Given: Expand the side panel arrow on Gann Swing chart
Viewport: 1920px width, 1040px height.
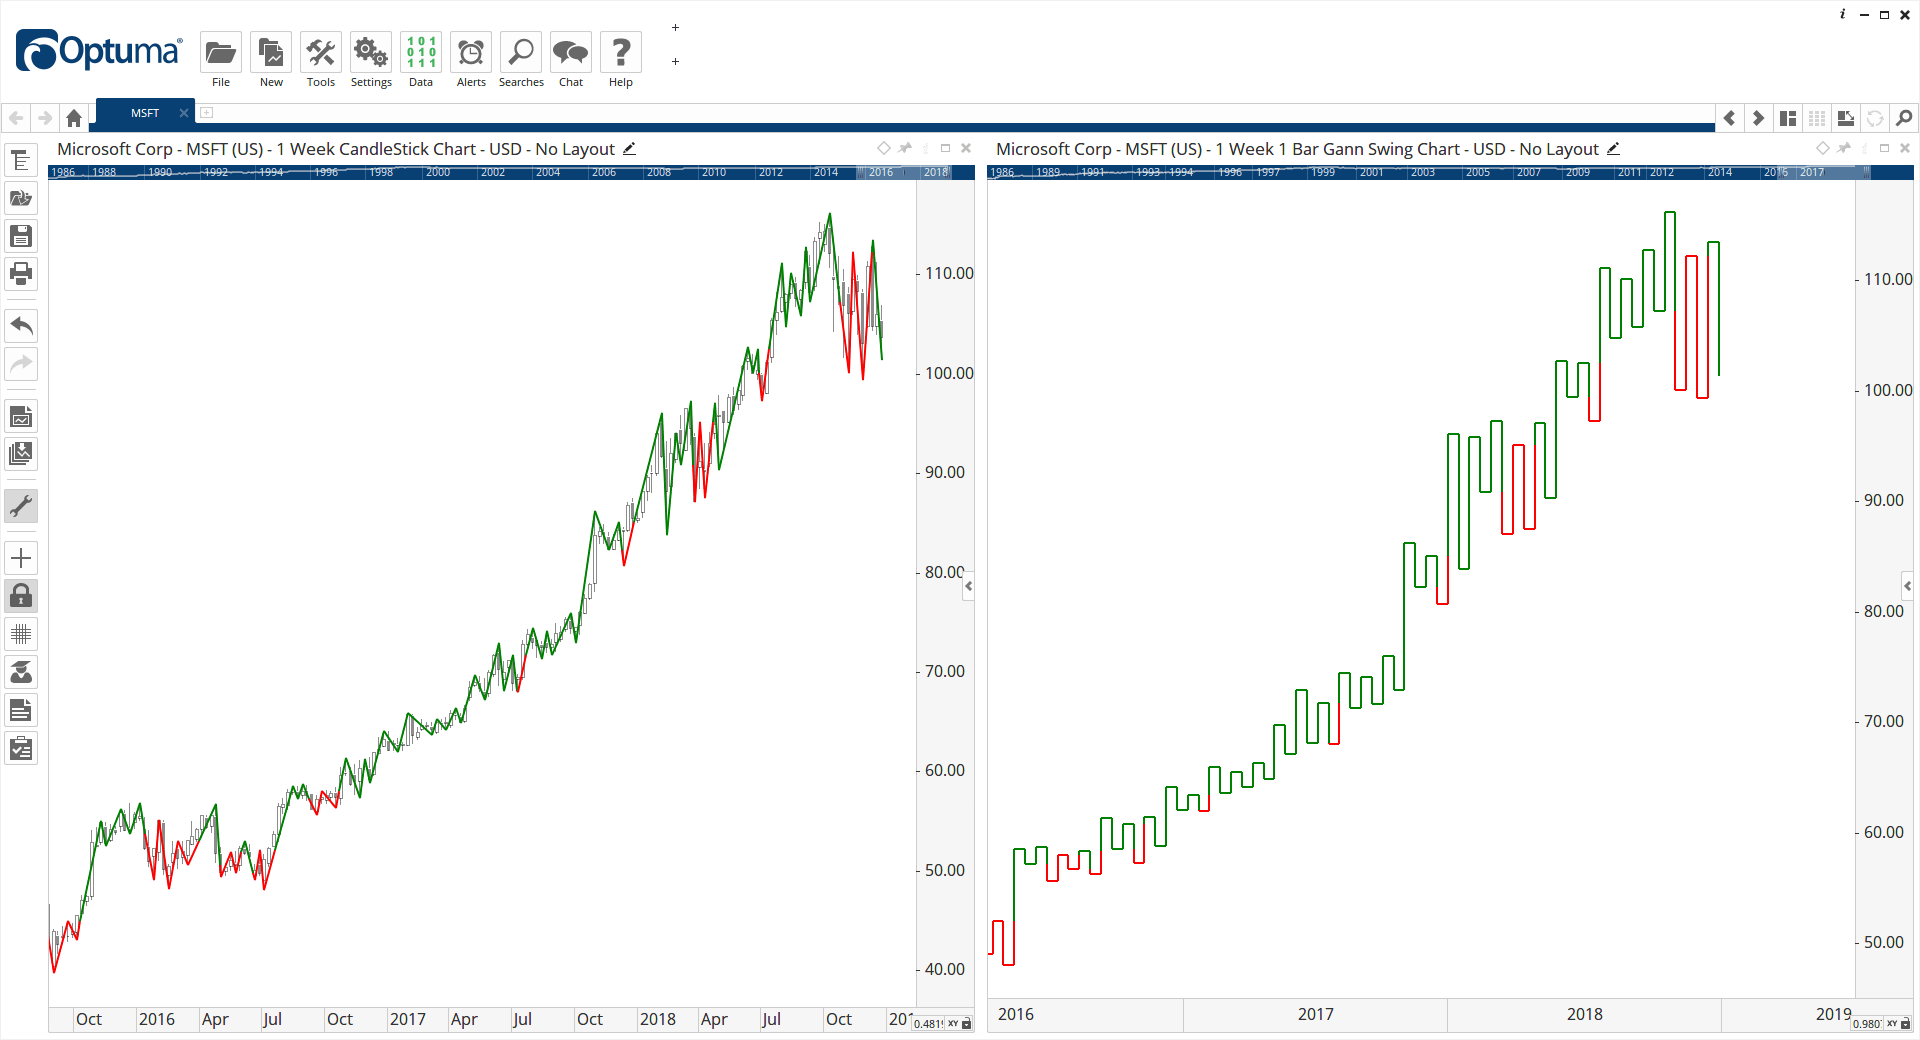Looking at the screenshot, I should tap(1907, 586).
